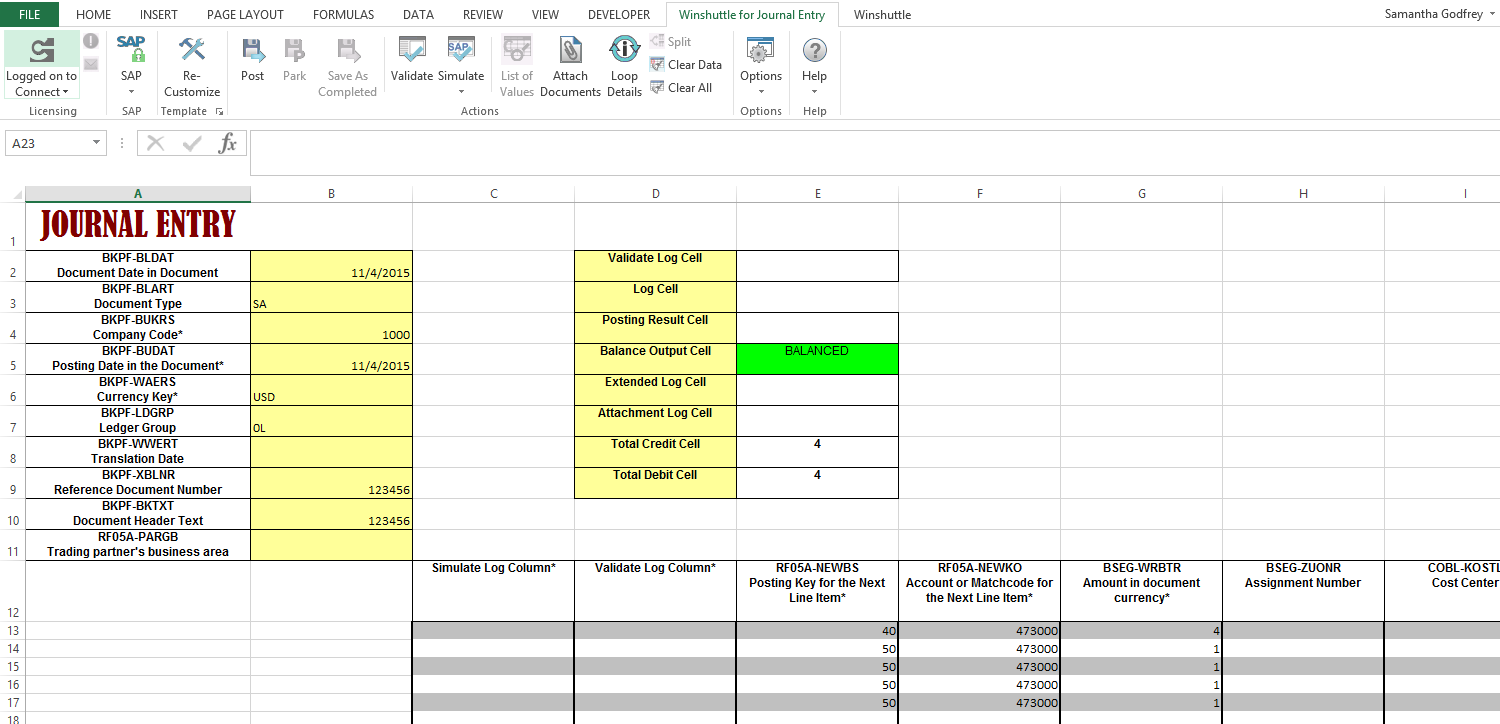
Task: Switch to the VIEW tab
Action: click(x=545, y=15)
